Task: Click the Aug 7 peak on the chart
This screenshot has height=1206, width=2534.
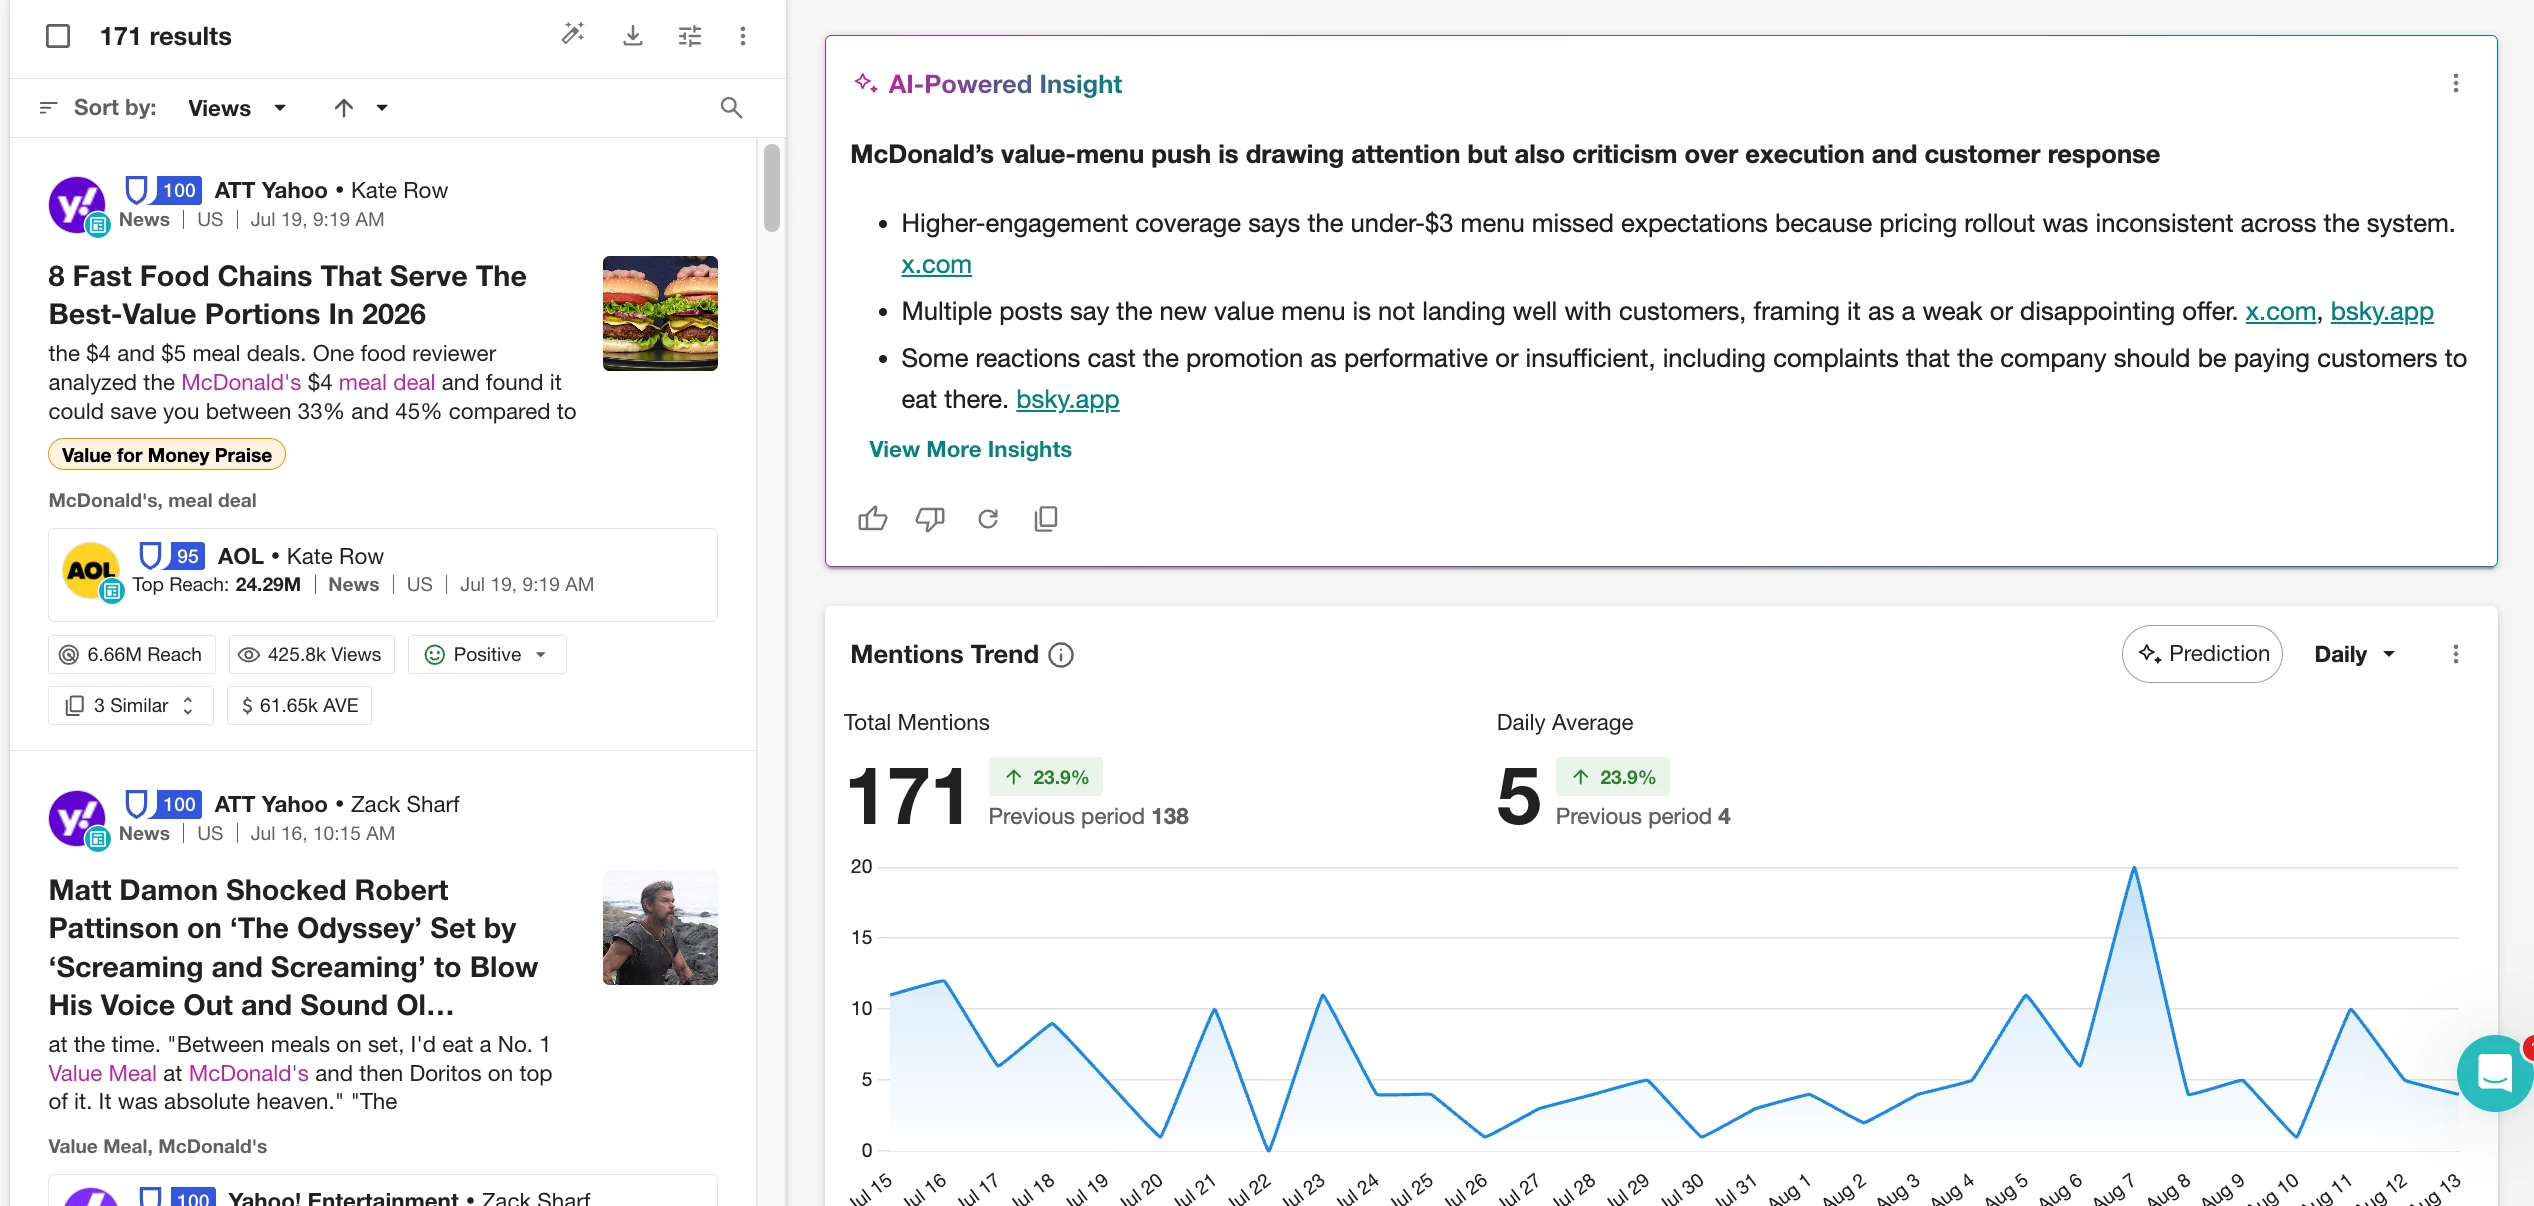Action: click(x=2134, y=868)
